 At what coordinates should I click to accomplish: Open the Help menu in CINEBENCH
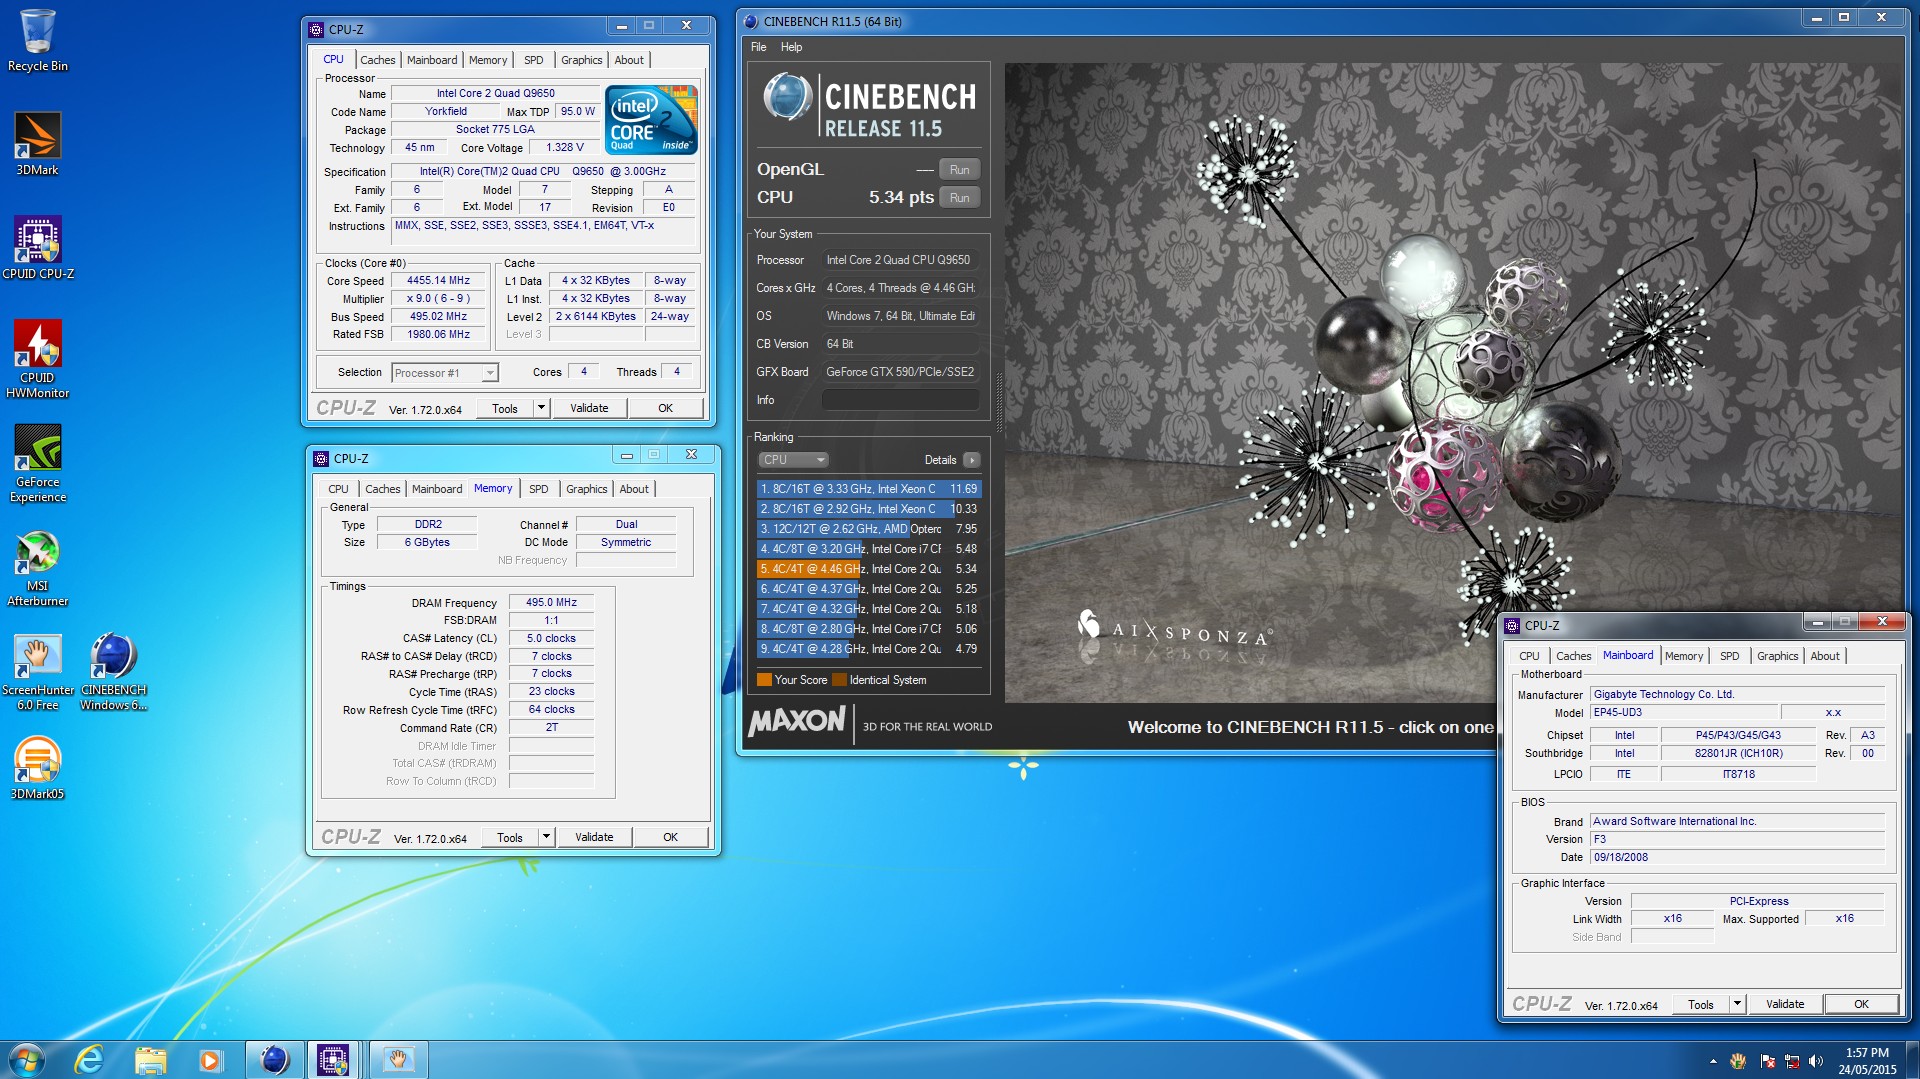tap(791, 47)
